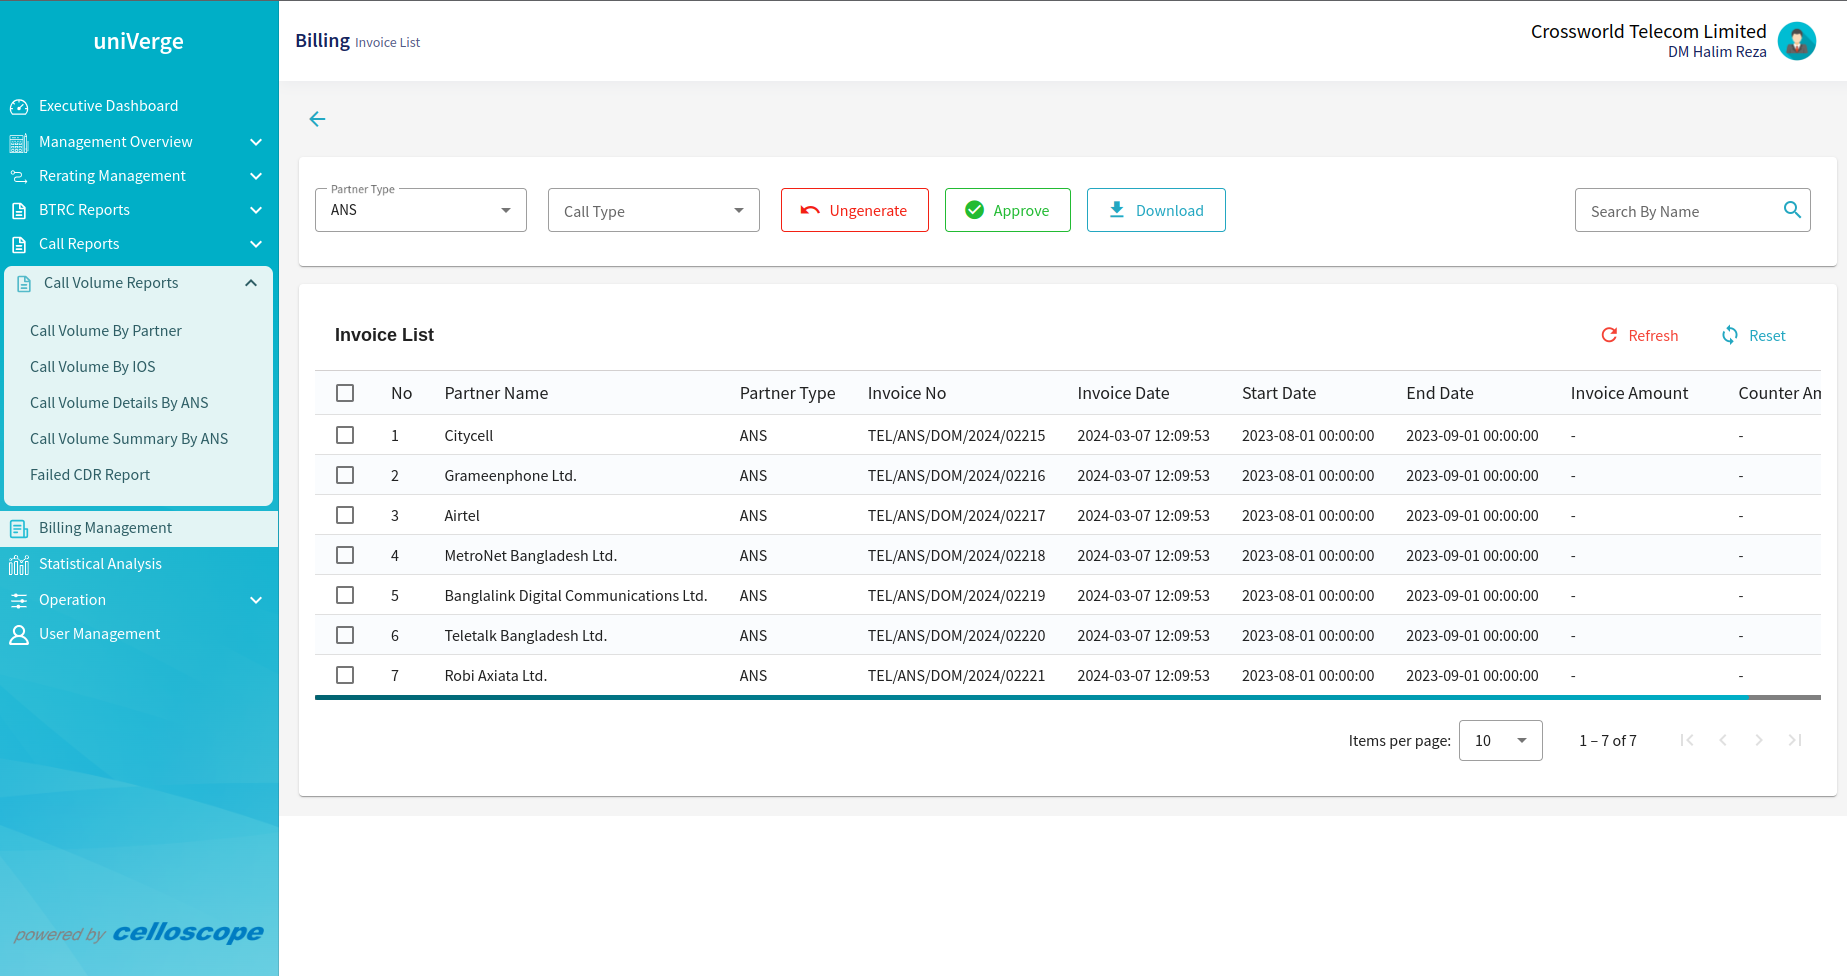Expand the Rerating Management chevron
Screen dimensions: 1847x976
(x=256, y=176)
